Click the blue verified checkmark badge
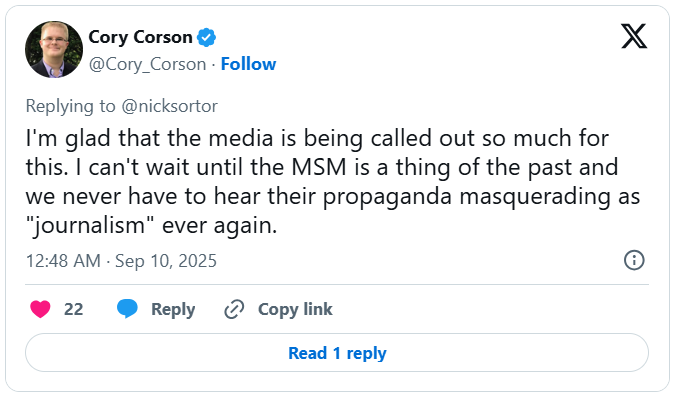 207,38
